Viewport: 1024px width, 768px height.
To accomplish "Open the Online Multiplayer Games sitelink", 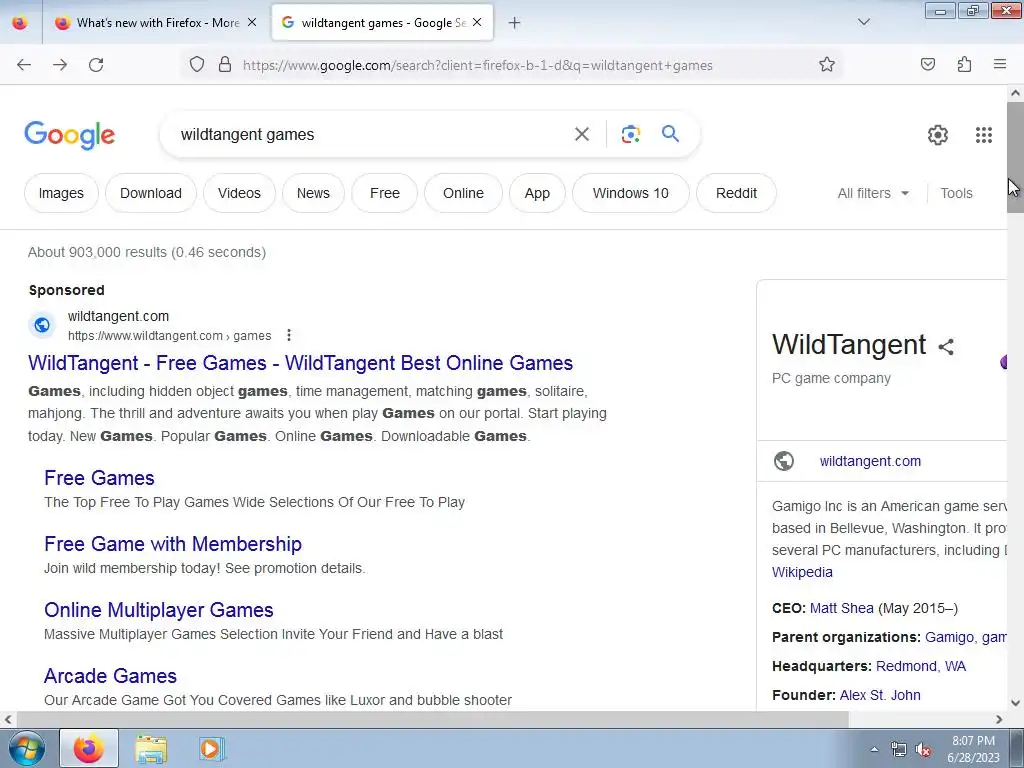I will point(159,610).
